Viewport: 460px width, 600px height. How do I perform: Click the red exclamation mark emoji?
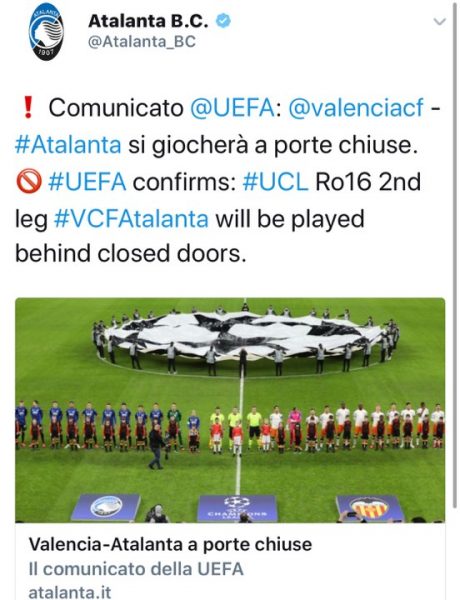(28, 108)
